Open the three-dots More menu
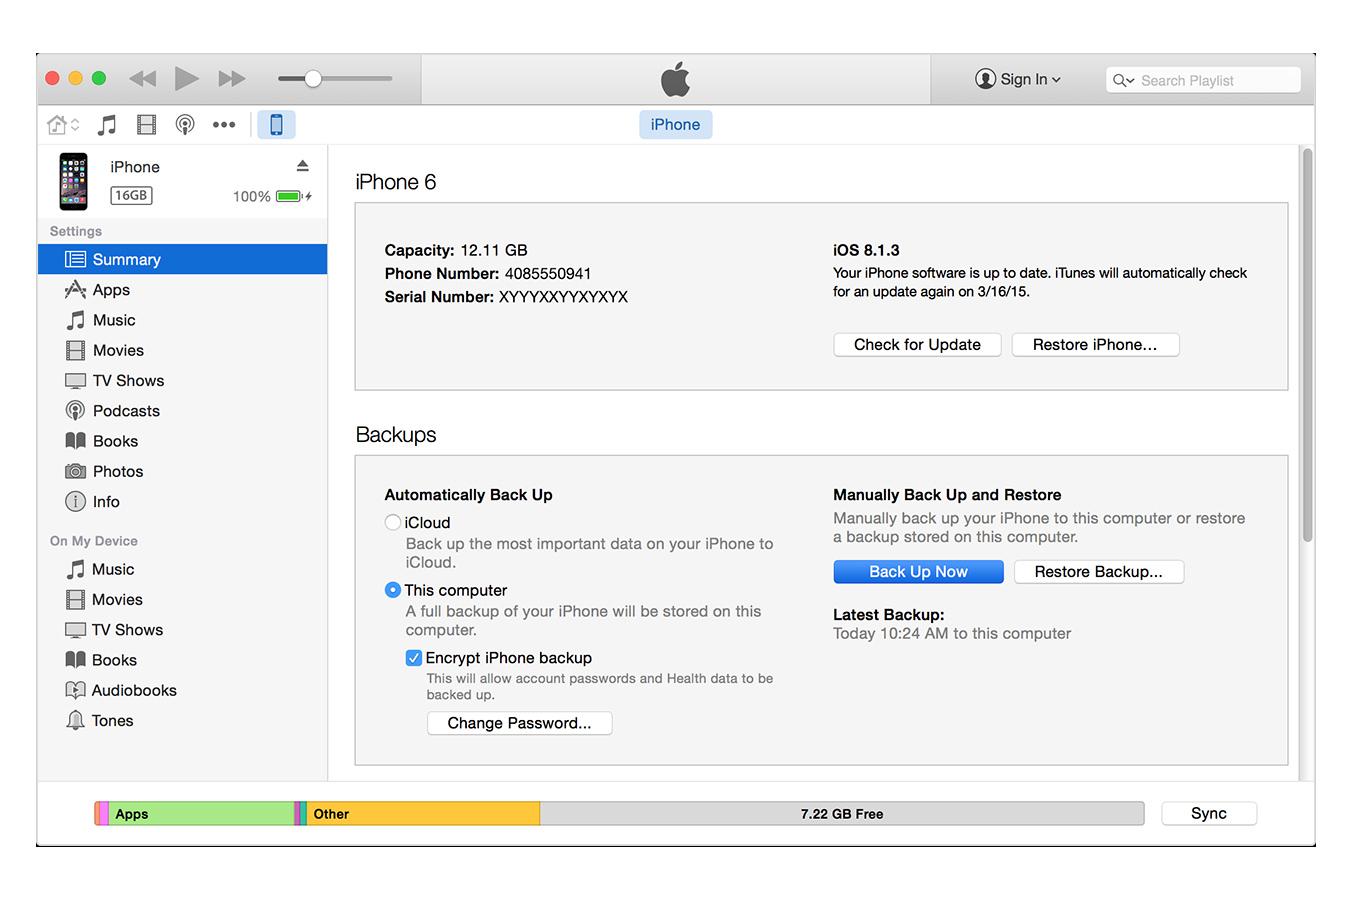Screen dimensions: 1352x900 tap(224, 125)
